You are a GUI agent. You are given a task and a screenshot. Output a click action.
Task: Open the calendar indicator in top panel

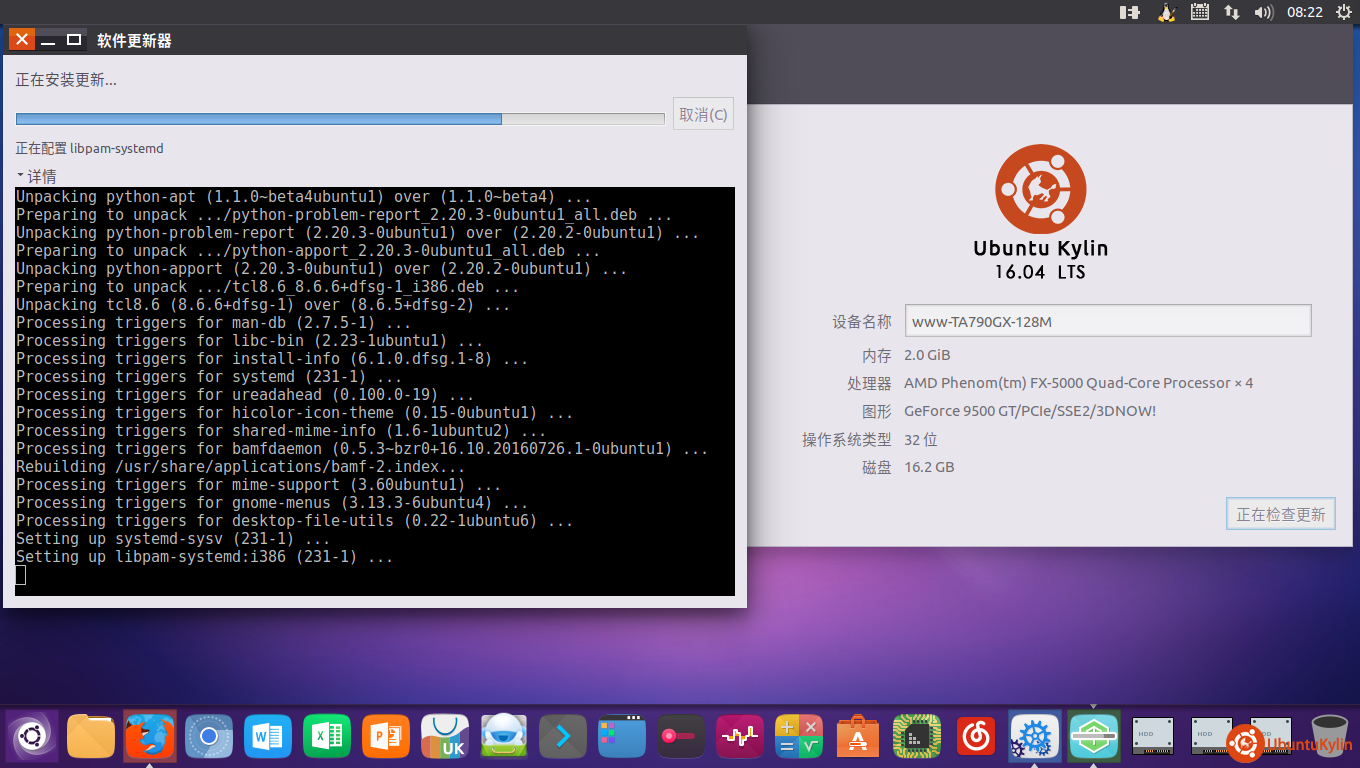click(1200, 12)
